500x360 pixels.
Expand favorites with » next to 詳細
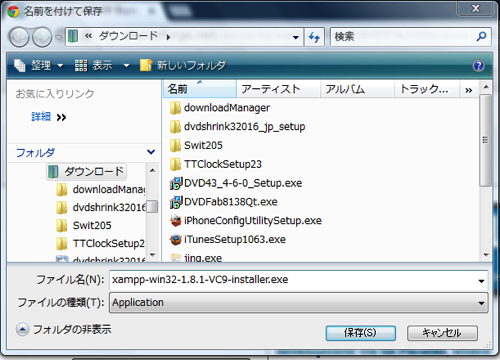coord(61,117)
